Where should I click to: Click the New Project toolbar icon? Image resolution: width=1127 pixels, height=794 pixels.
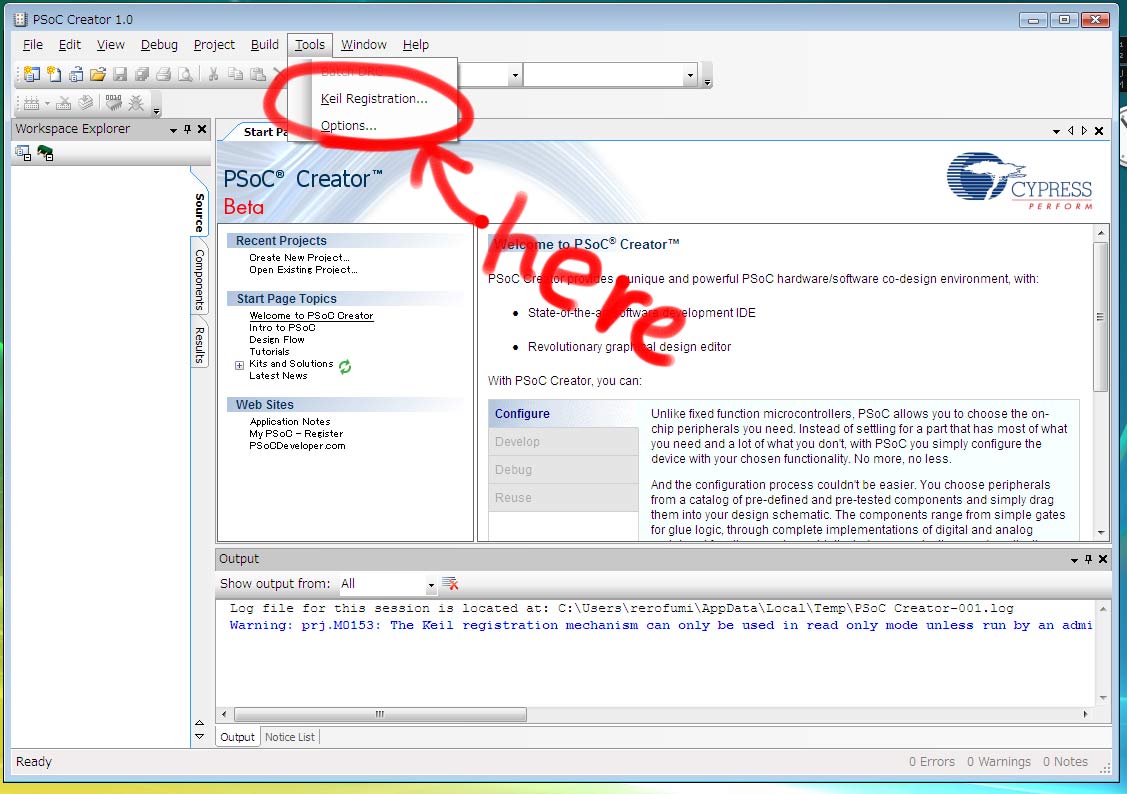tap(32, 74)
